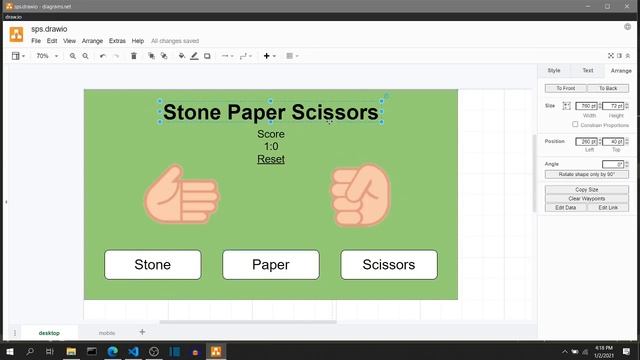Enable the Constrain Proportions checkbox
The image size is (640, 360).
[575, 124]
